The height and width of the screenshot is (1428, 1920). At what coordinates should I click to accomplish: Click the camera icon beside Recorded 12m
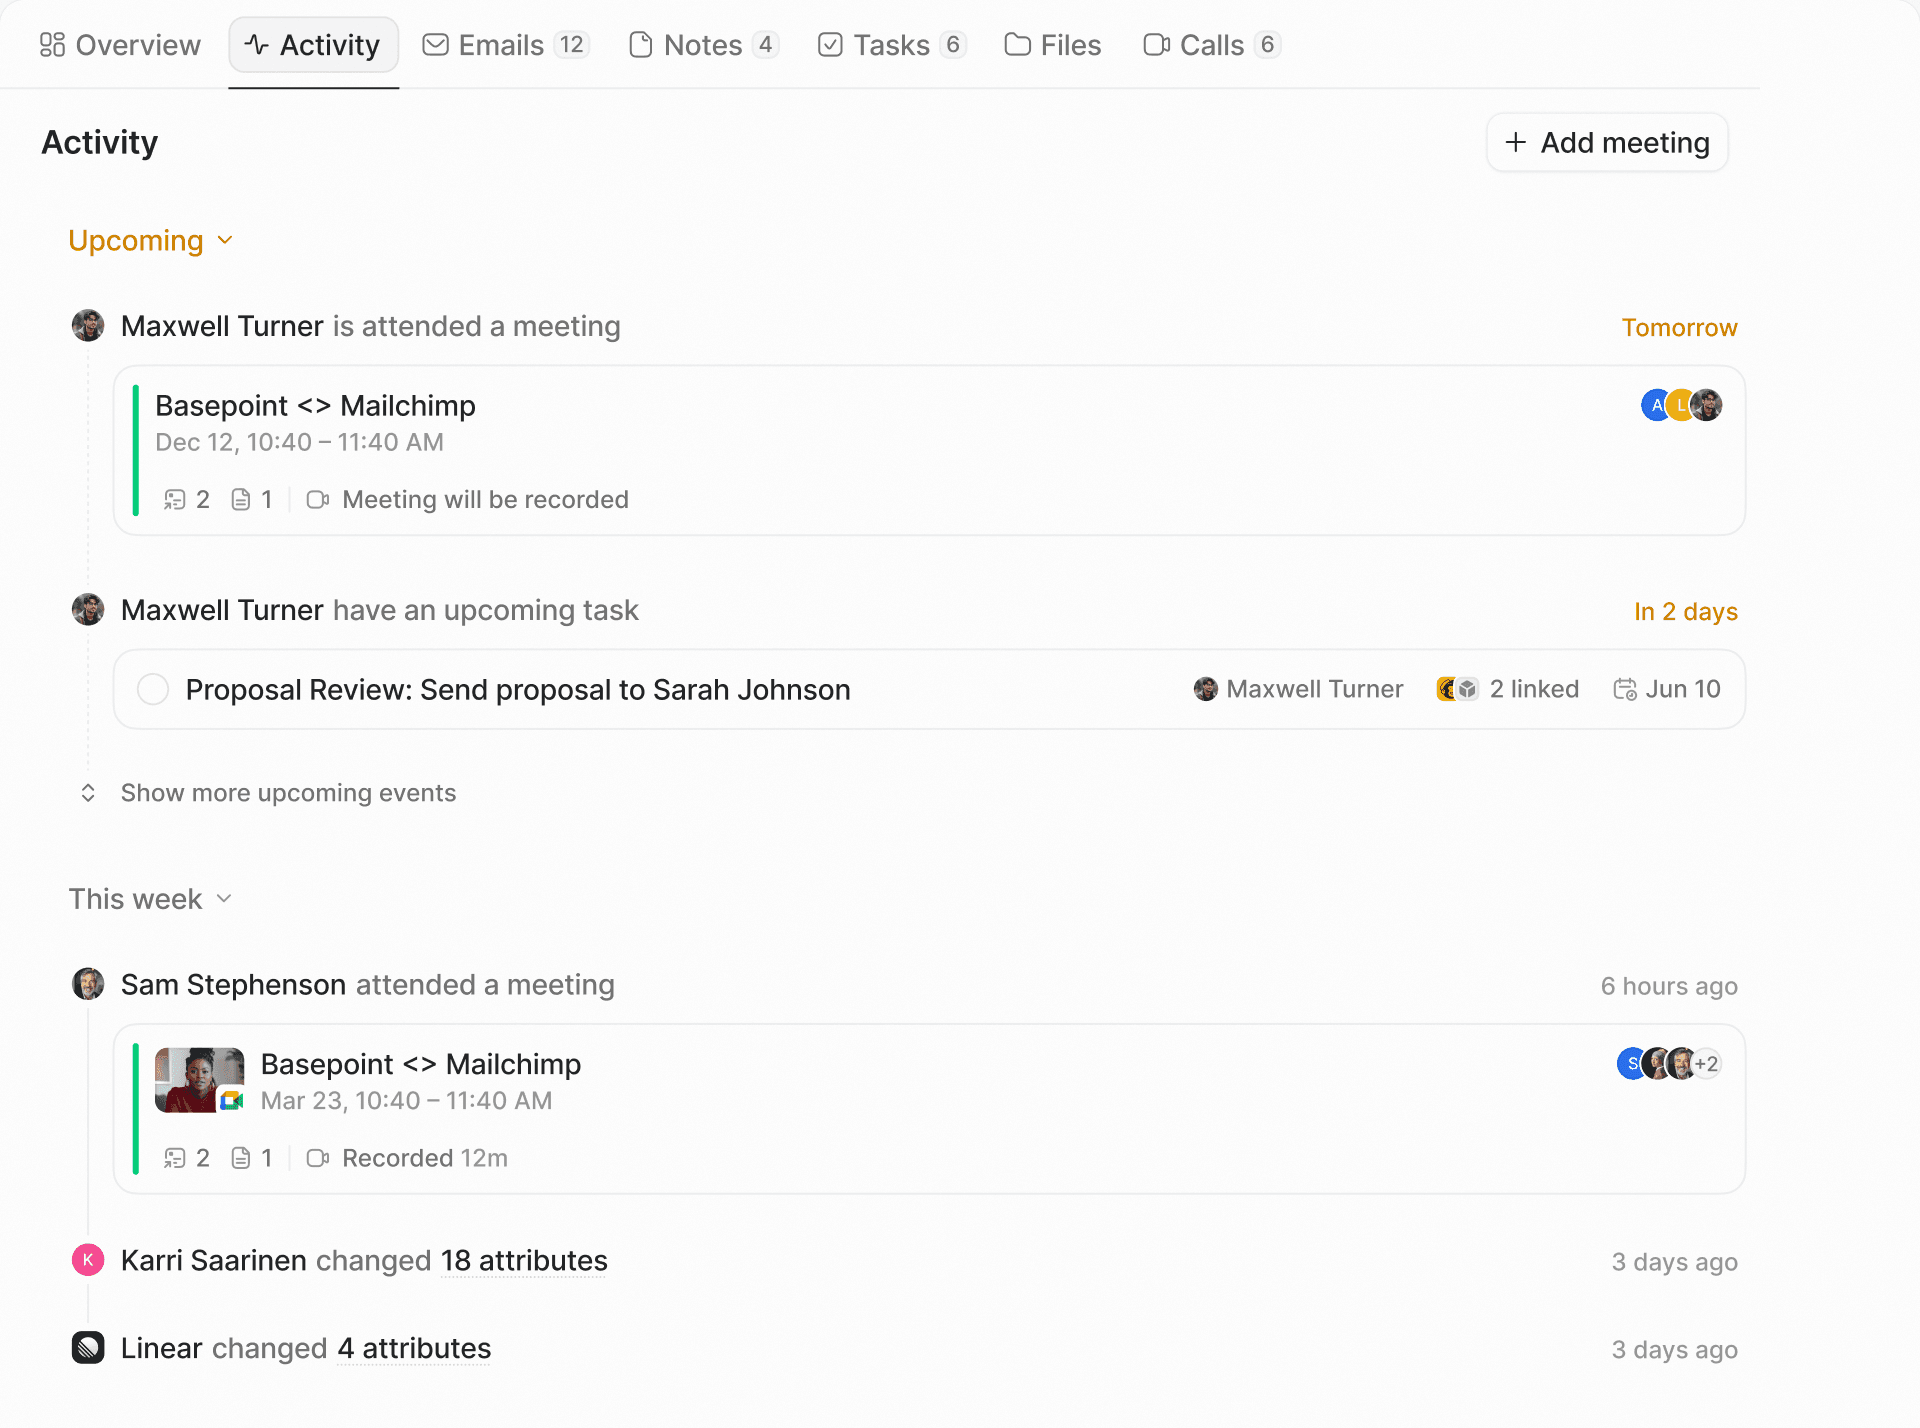point(318,1158)
